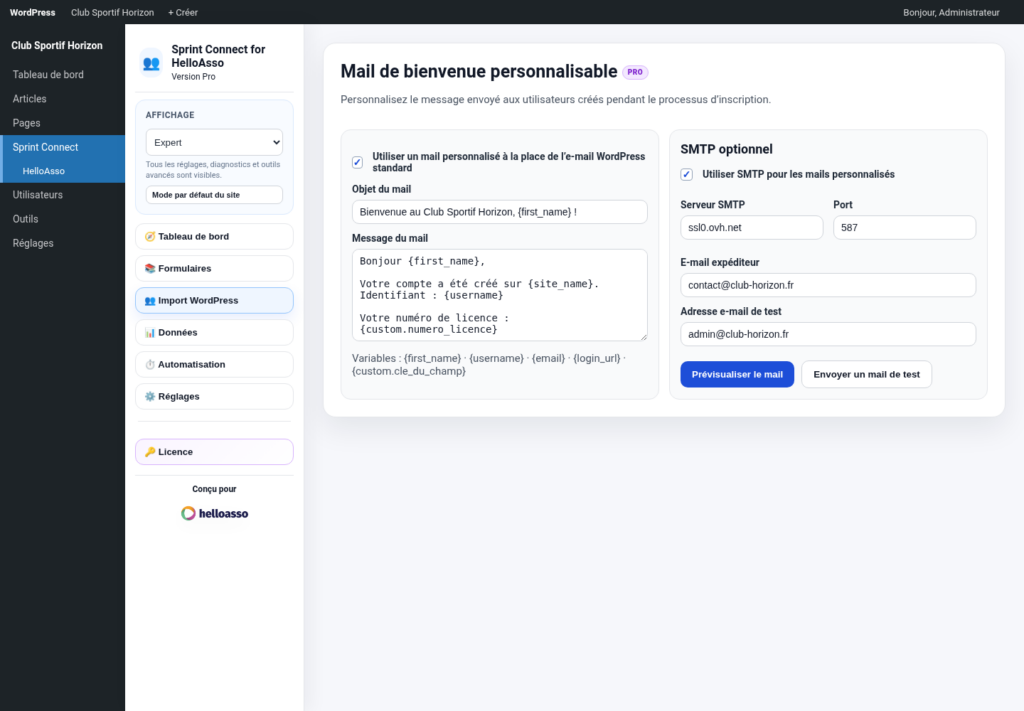This screenshot has width=1024, height=711.
Task: Click Mail de bienvenue personnalisable title
Action: pyautogui.click(x=479, y=71)
